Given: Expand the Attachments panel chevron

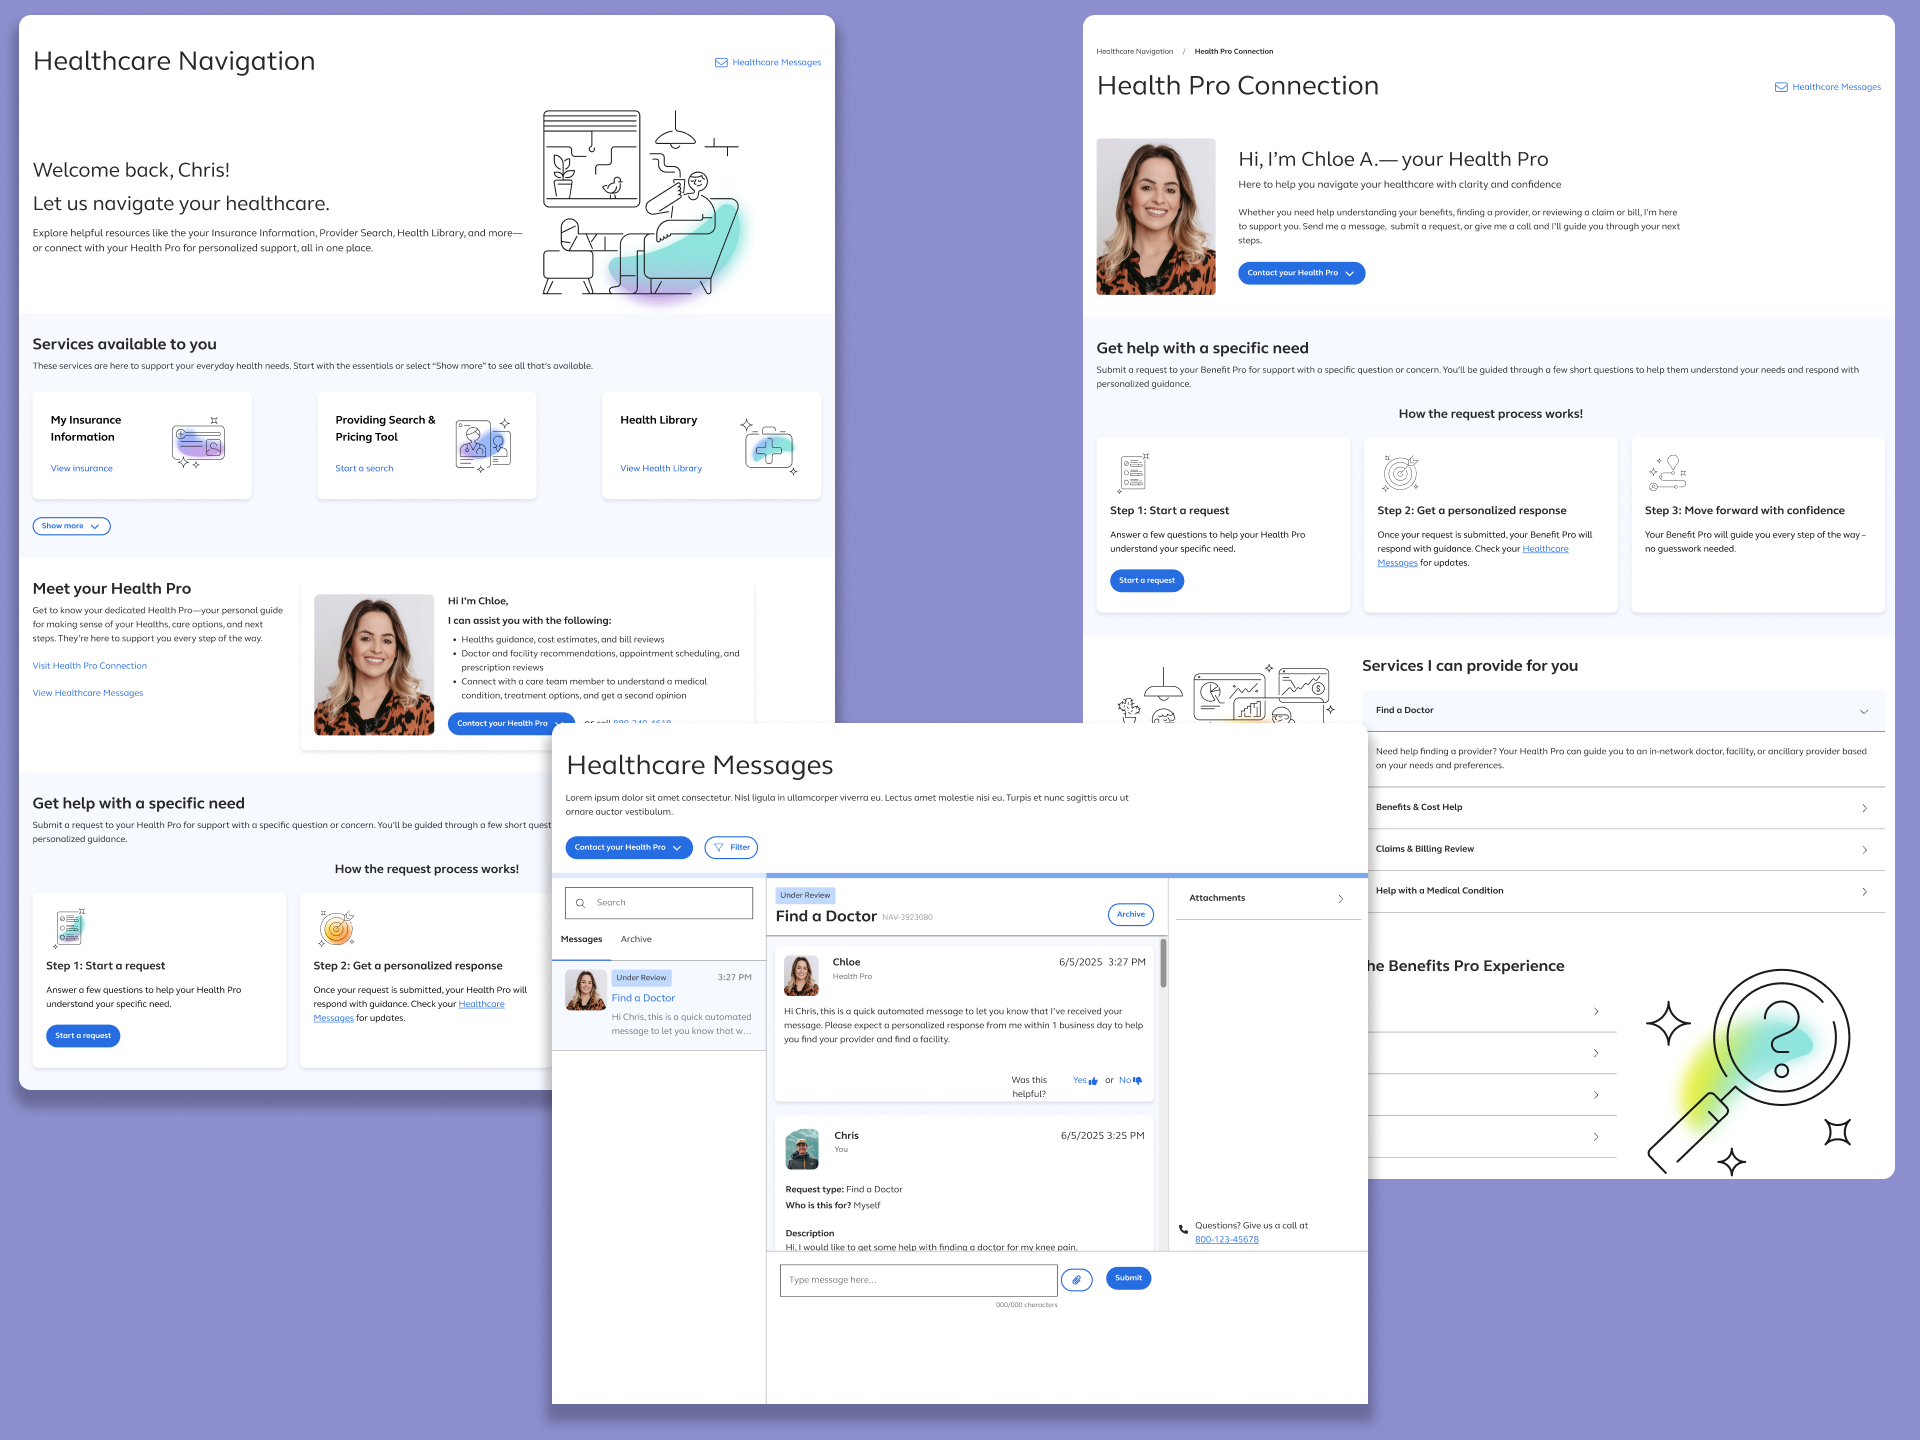Looking at the screenshot, I should 1340,899.
